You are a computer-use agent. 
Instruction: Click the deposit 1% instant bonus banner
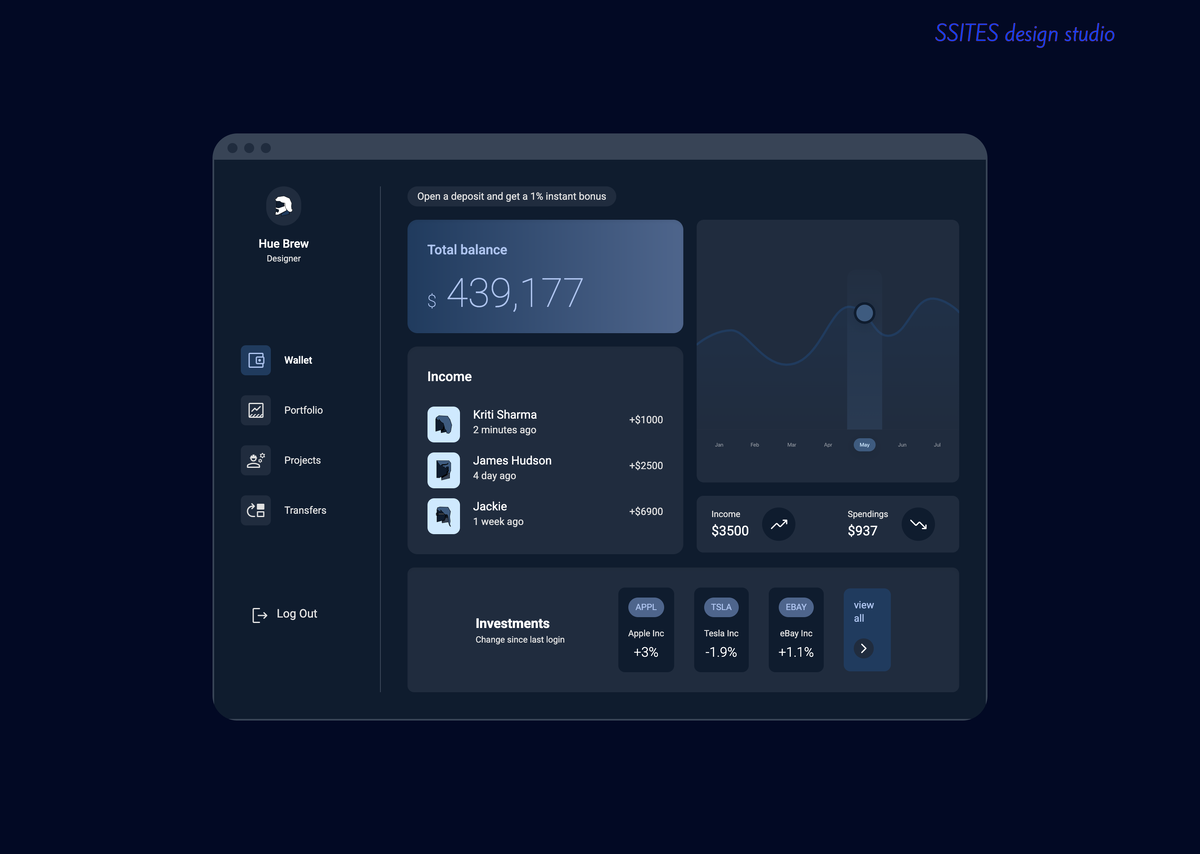click(x=512, y=196)
